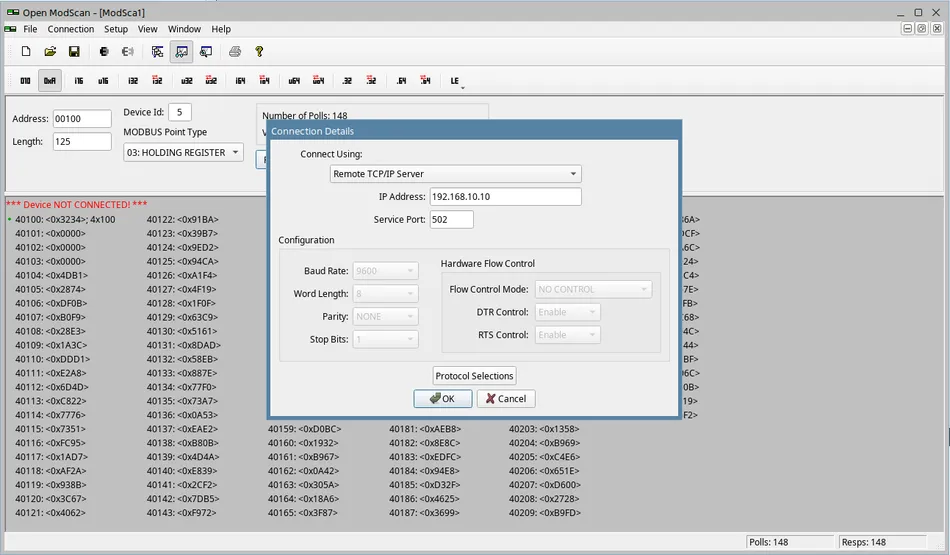Image resolution: width=950 pixels, height=555 pixels.
Task: Open the Help menu
Action: pos(221,29)
